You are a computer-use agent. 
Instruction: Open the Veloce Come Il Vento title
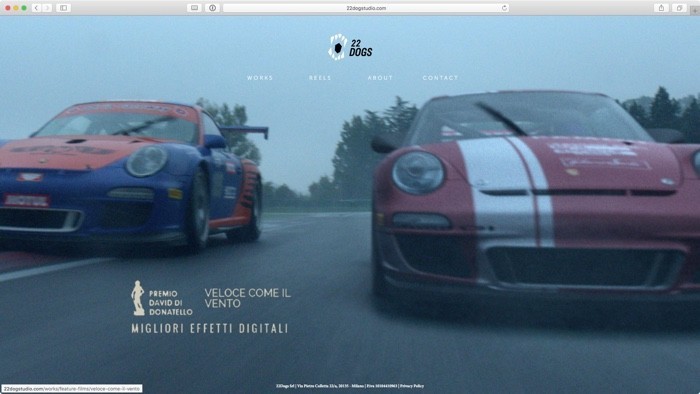[x=247, y=298]
